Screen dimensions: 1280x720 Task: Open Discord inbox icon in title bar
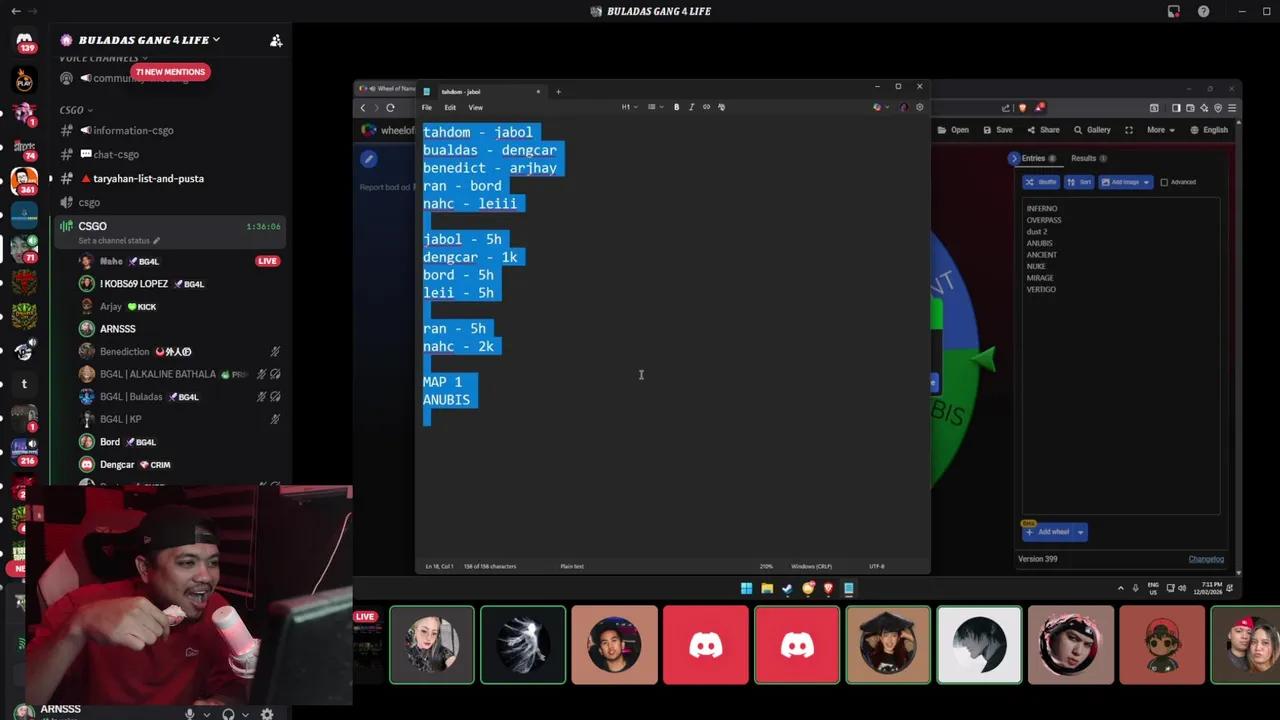(x=1174, y=11)
